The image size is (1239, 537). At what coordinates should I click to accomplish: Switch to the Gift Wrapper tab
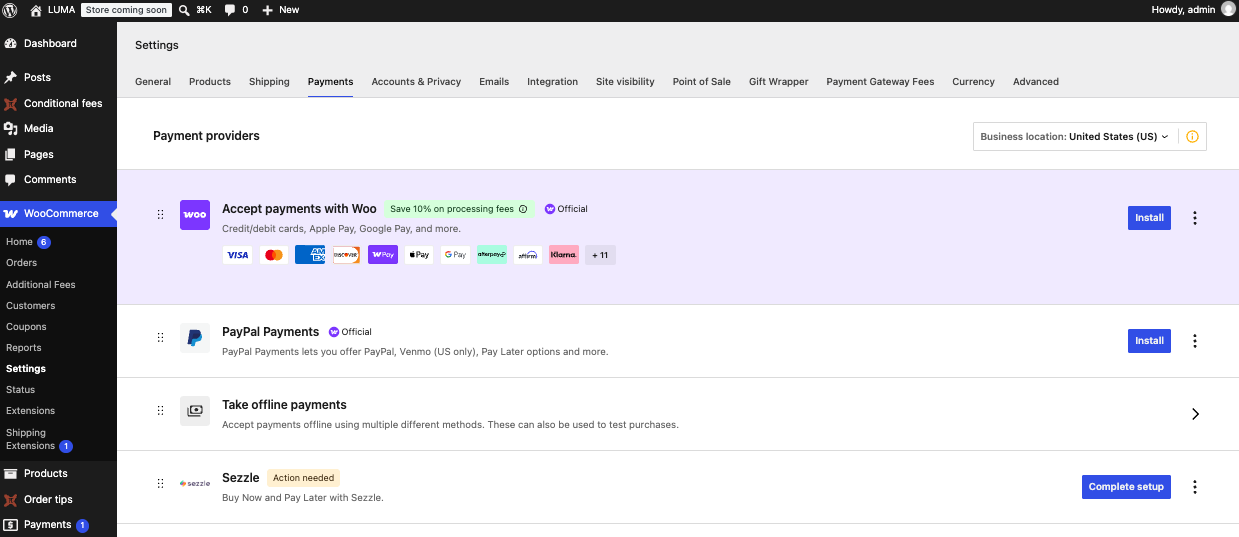pos(778,82)
